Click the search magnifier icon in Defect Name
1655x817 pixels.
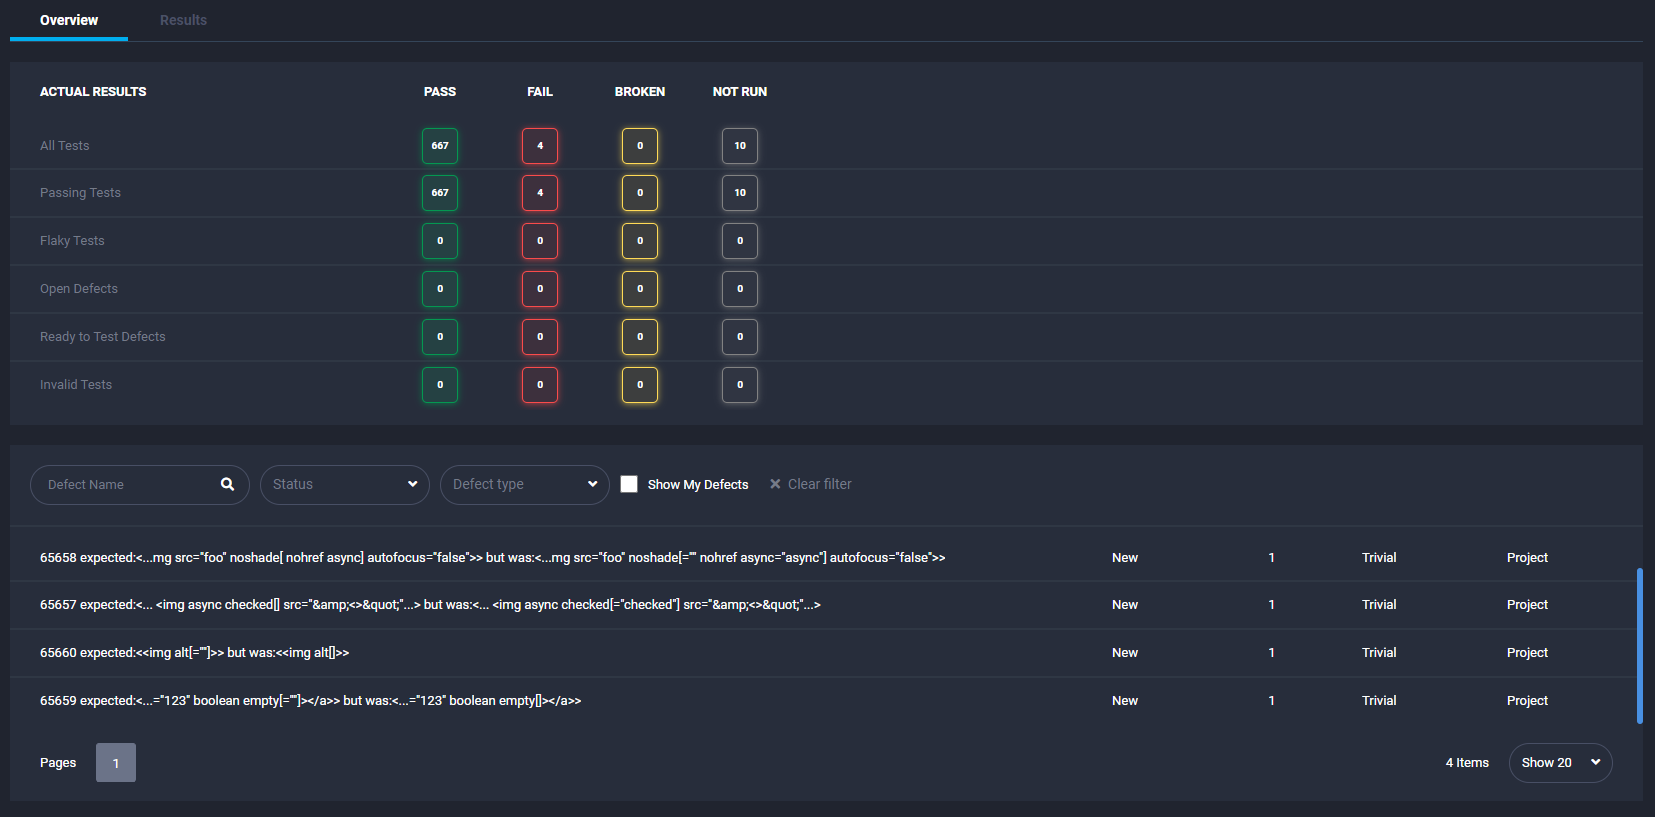click(228, 484)
